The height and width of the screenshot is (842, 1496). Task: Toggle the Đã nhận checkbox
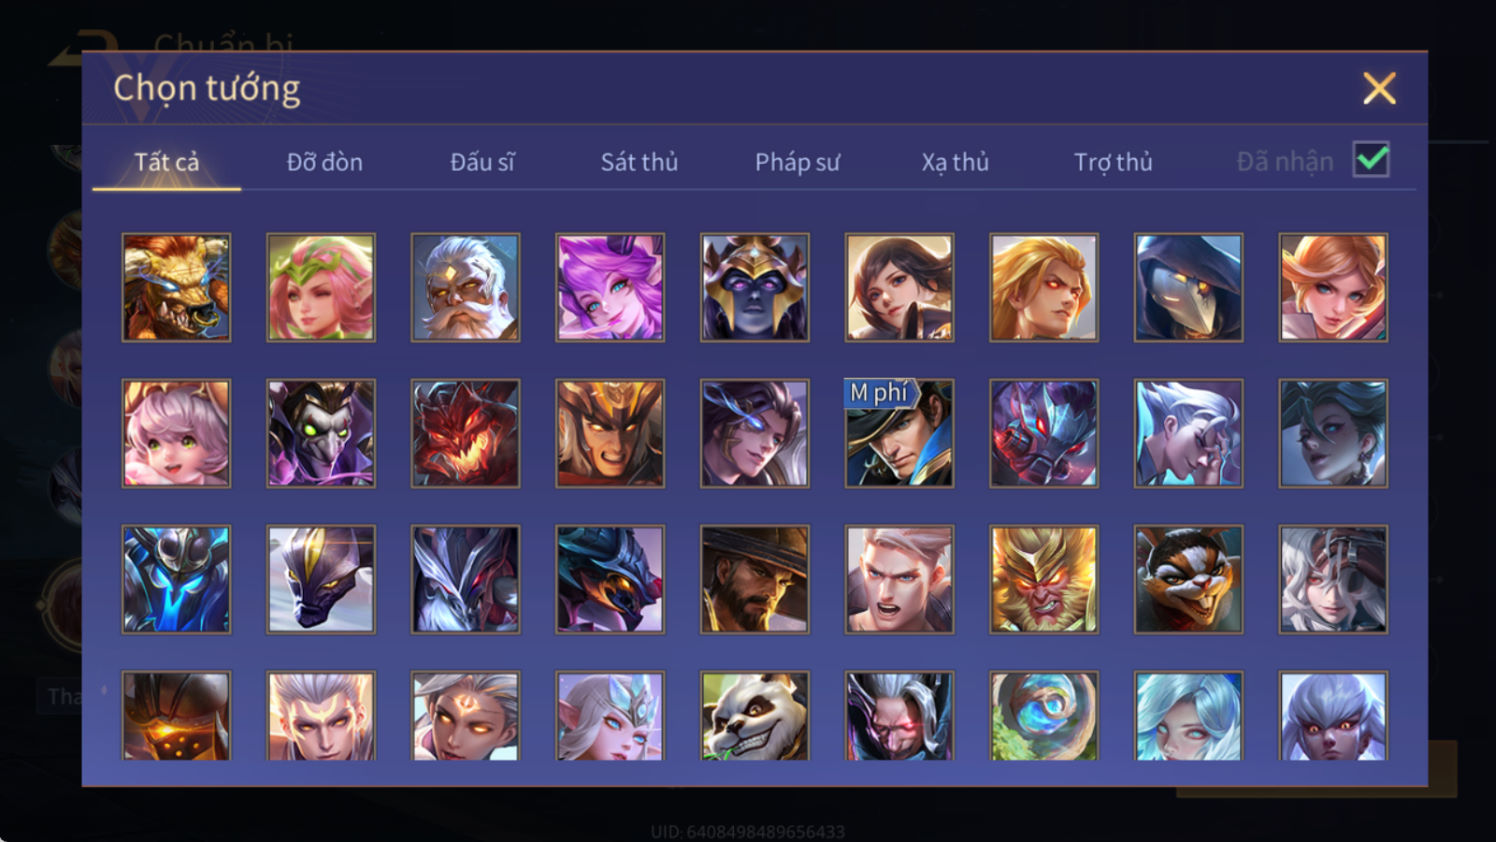click(x=1371, y=160)
